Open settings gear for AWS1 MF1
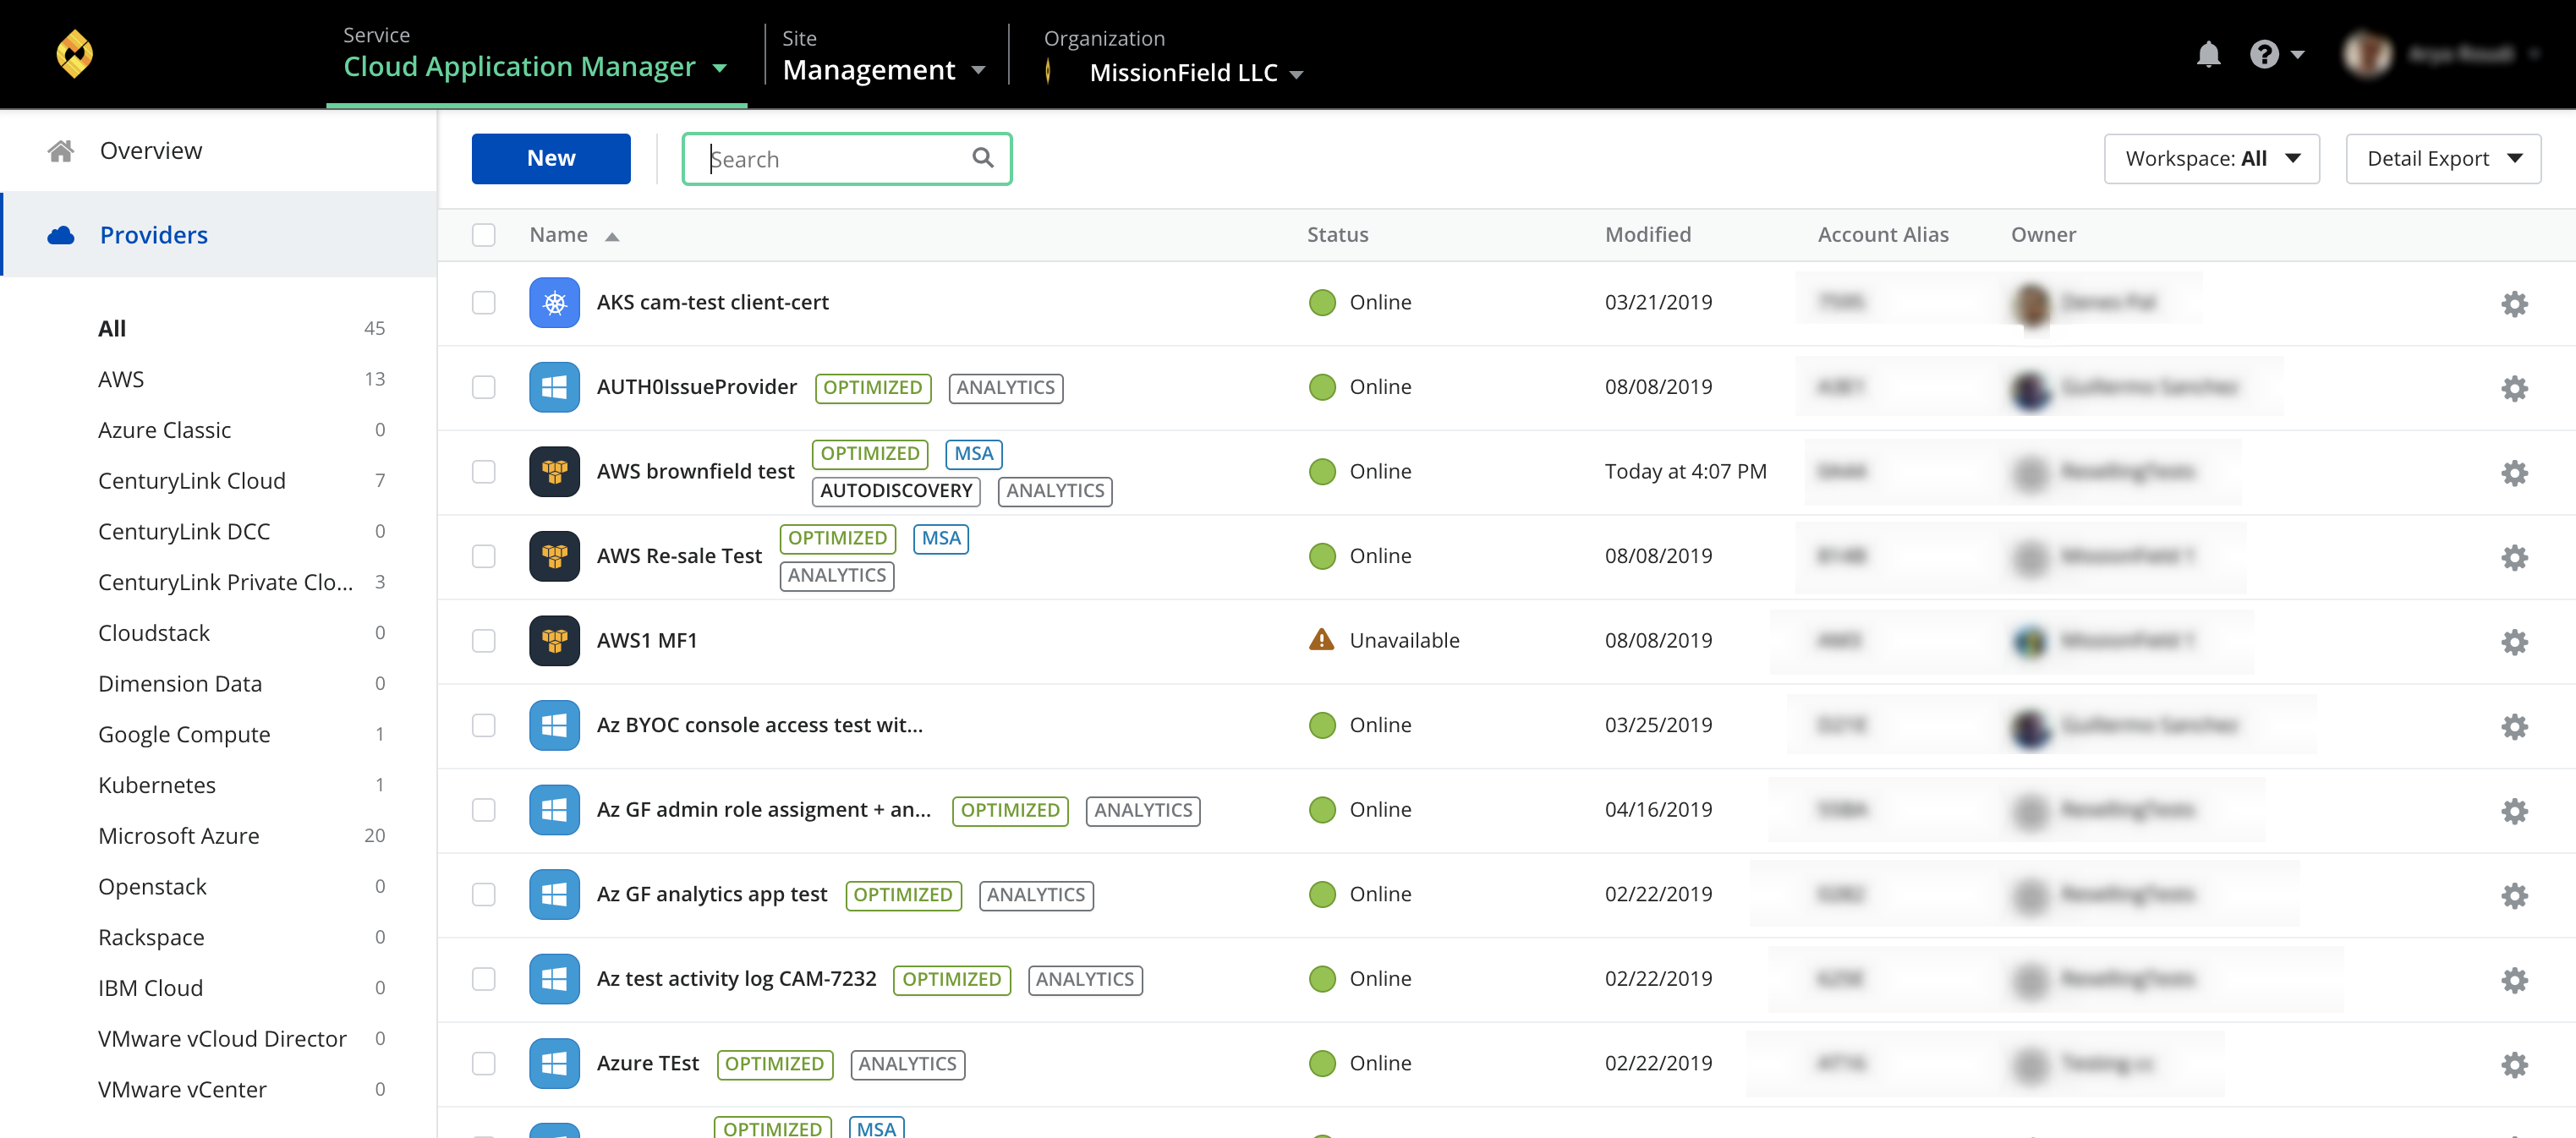 click(x=2514, y=641)
